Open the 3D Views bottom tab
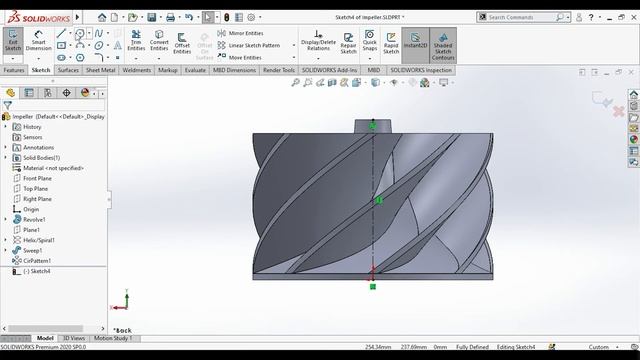640x360 pixels. point(74,338)
